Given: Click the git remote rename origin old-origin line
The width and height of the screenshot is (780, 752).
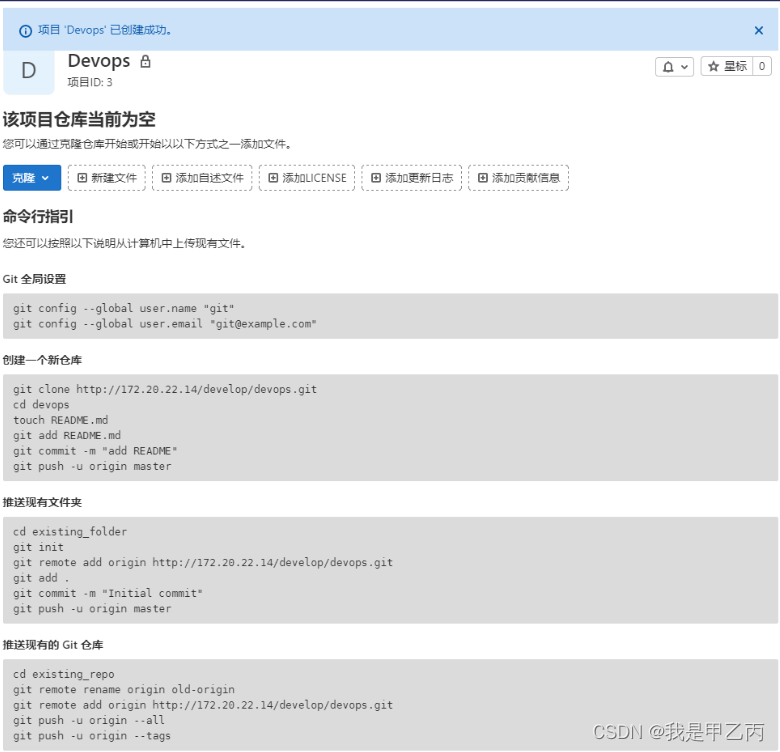Looking at the screenshot, I should click(124, 690).
